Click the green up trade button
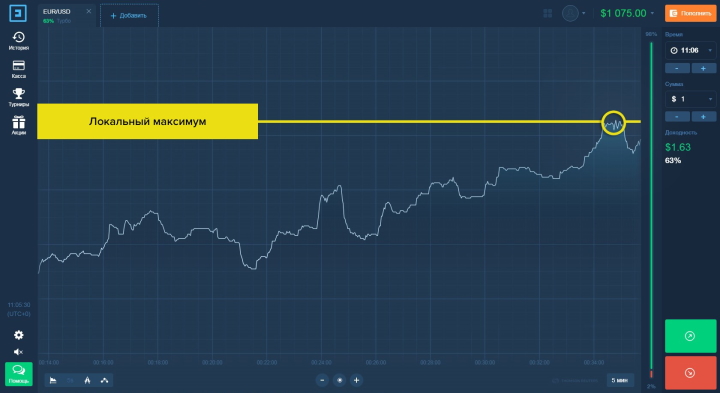Screen dimensions: 720x393 point(691,336)
